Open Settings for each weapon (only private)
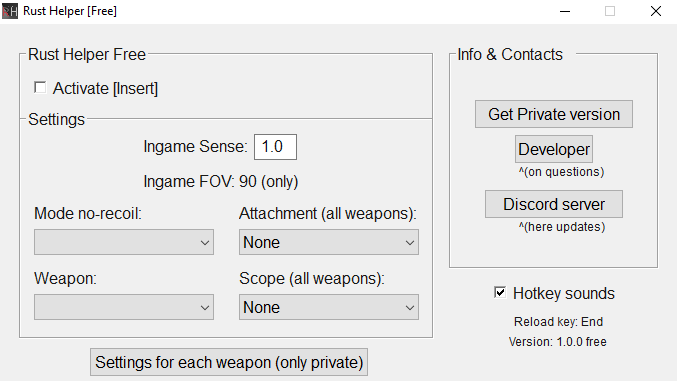The image size is (677, 381). click(229, 362)
